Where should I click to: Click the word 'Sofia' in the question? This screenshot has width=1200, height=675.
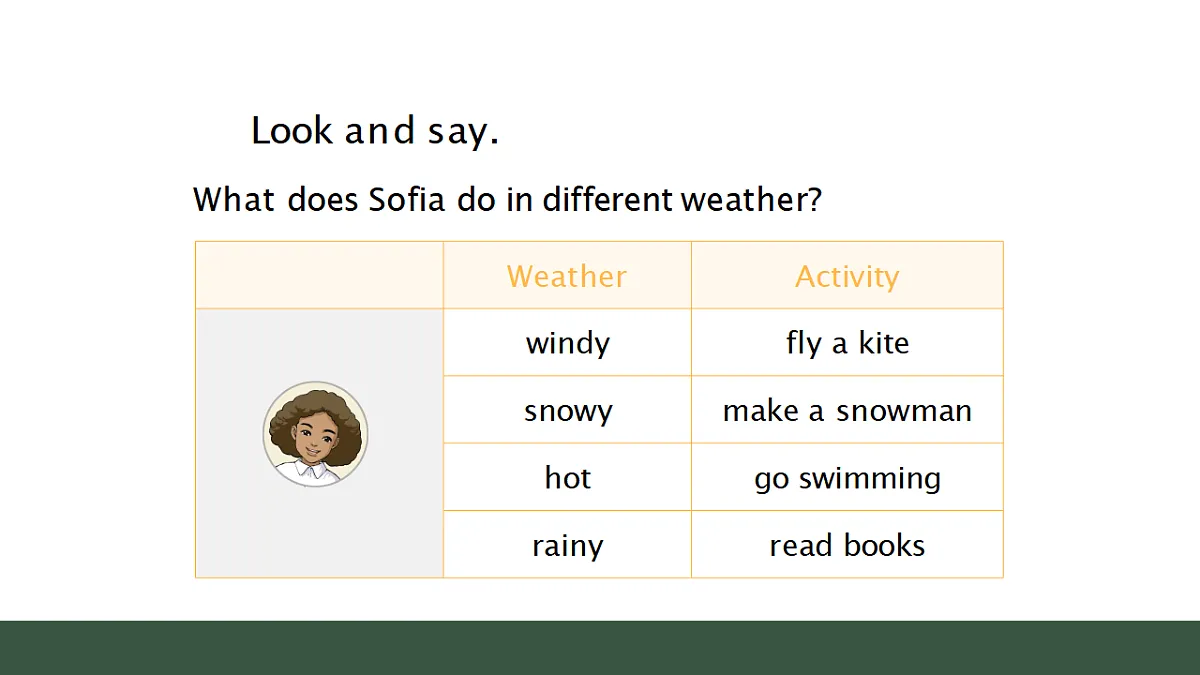407,199
